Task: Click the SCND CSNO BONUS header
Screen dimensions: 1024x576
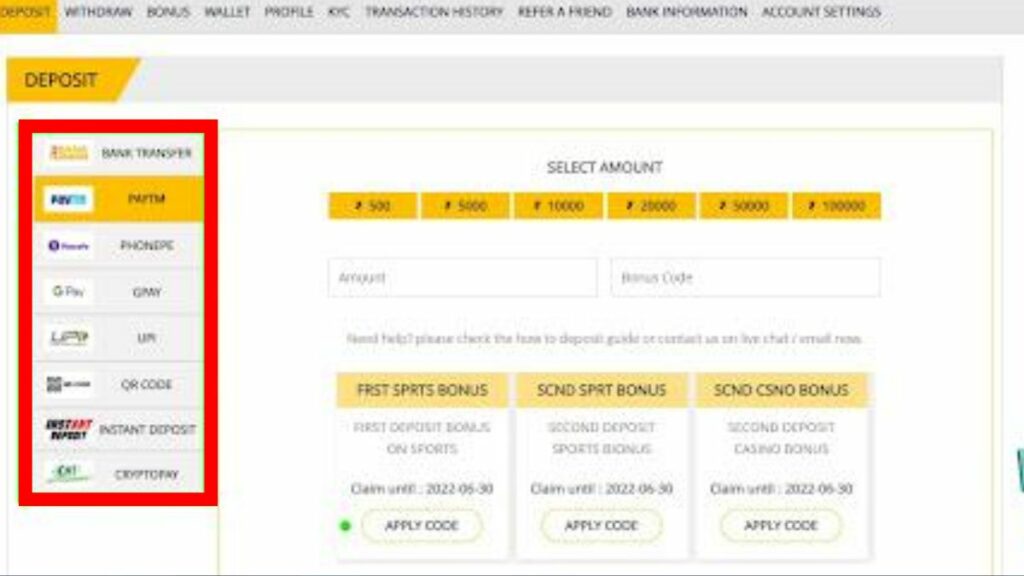Action: click(781, 390)
